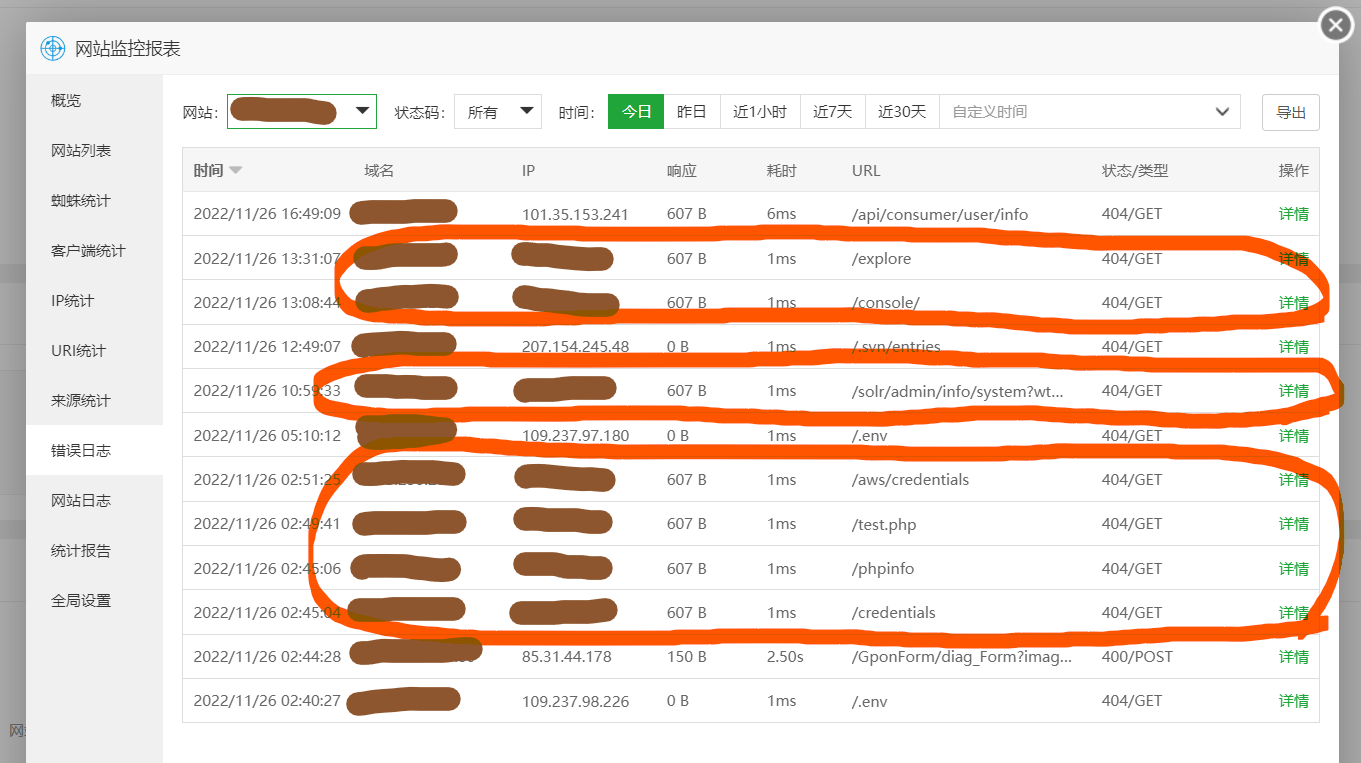1361x763 pixels.
Task: Click the IP address 207.154.245.48
Action: [x=575, y=347]
